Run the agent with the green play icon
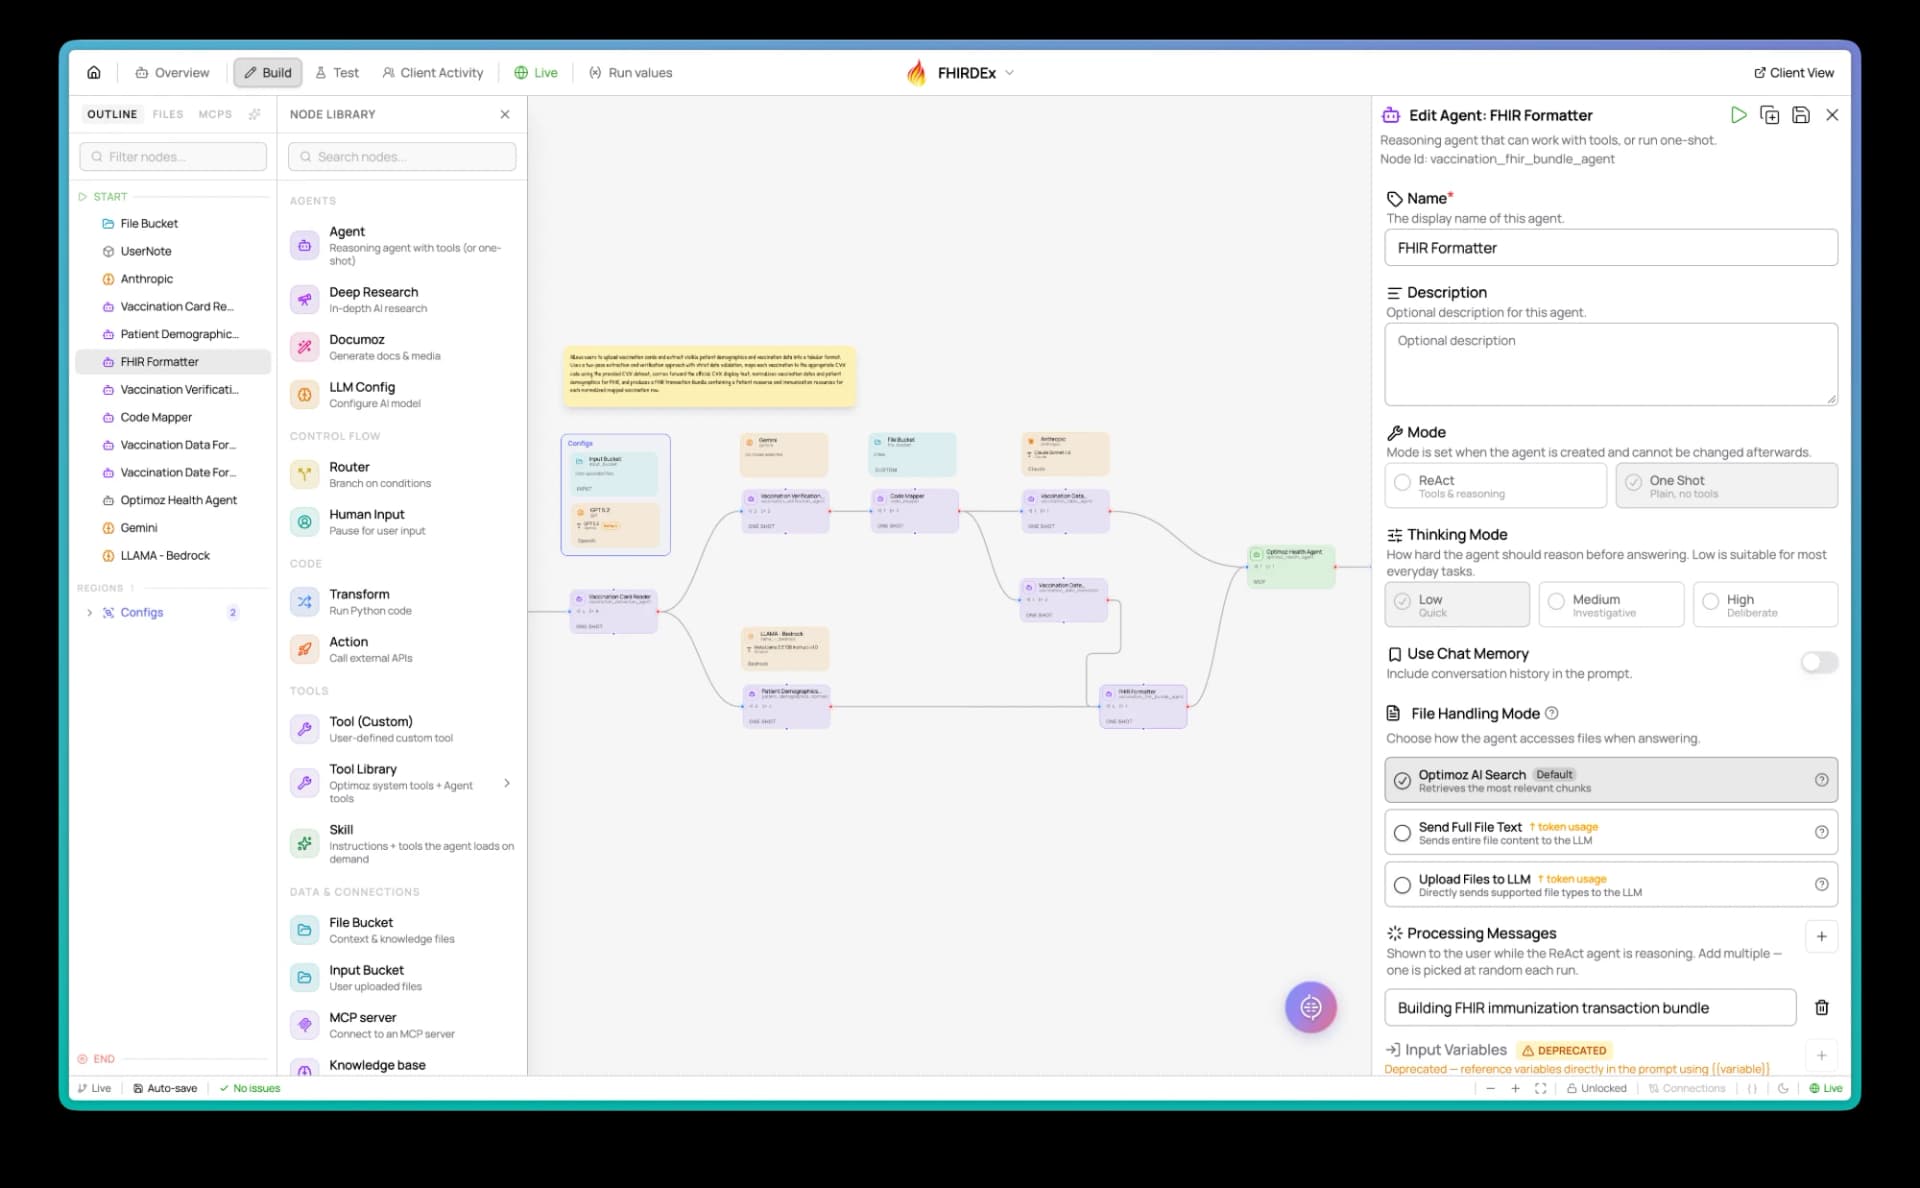This screenshot has height=1188, width=1920. click(1738, 115)
